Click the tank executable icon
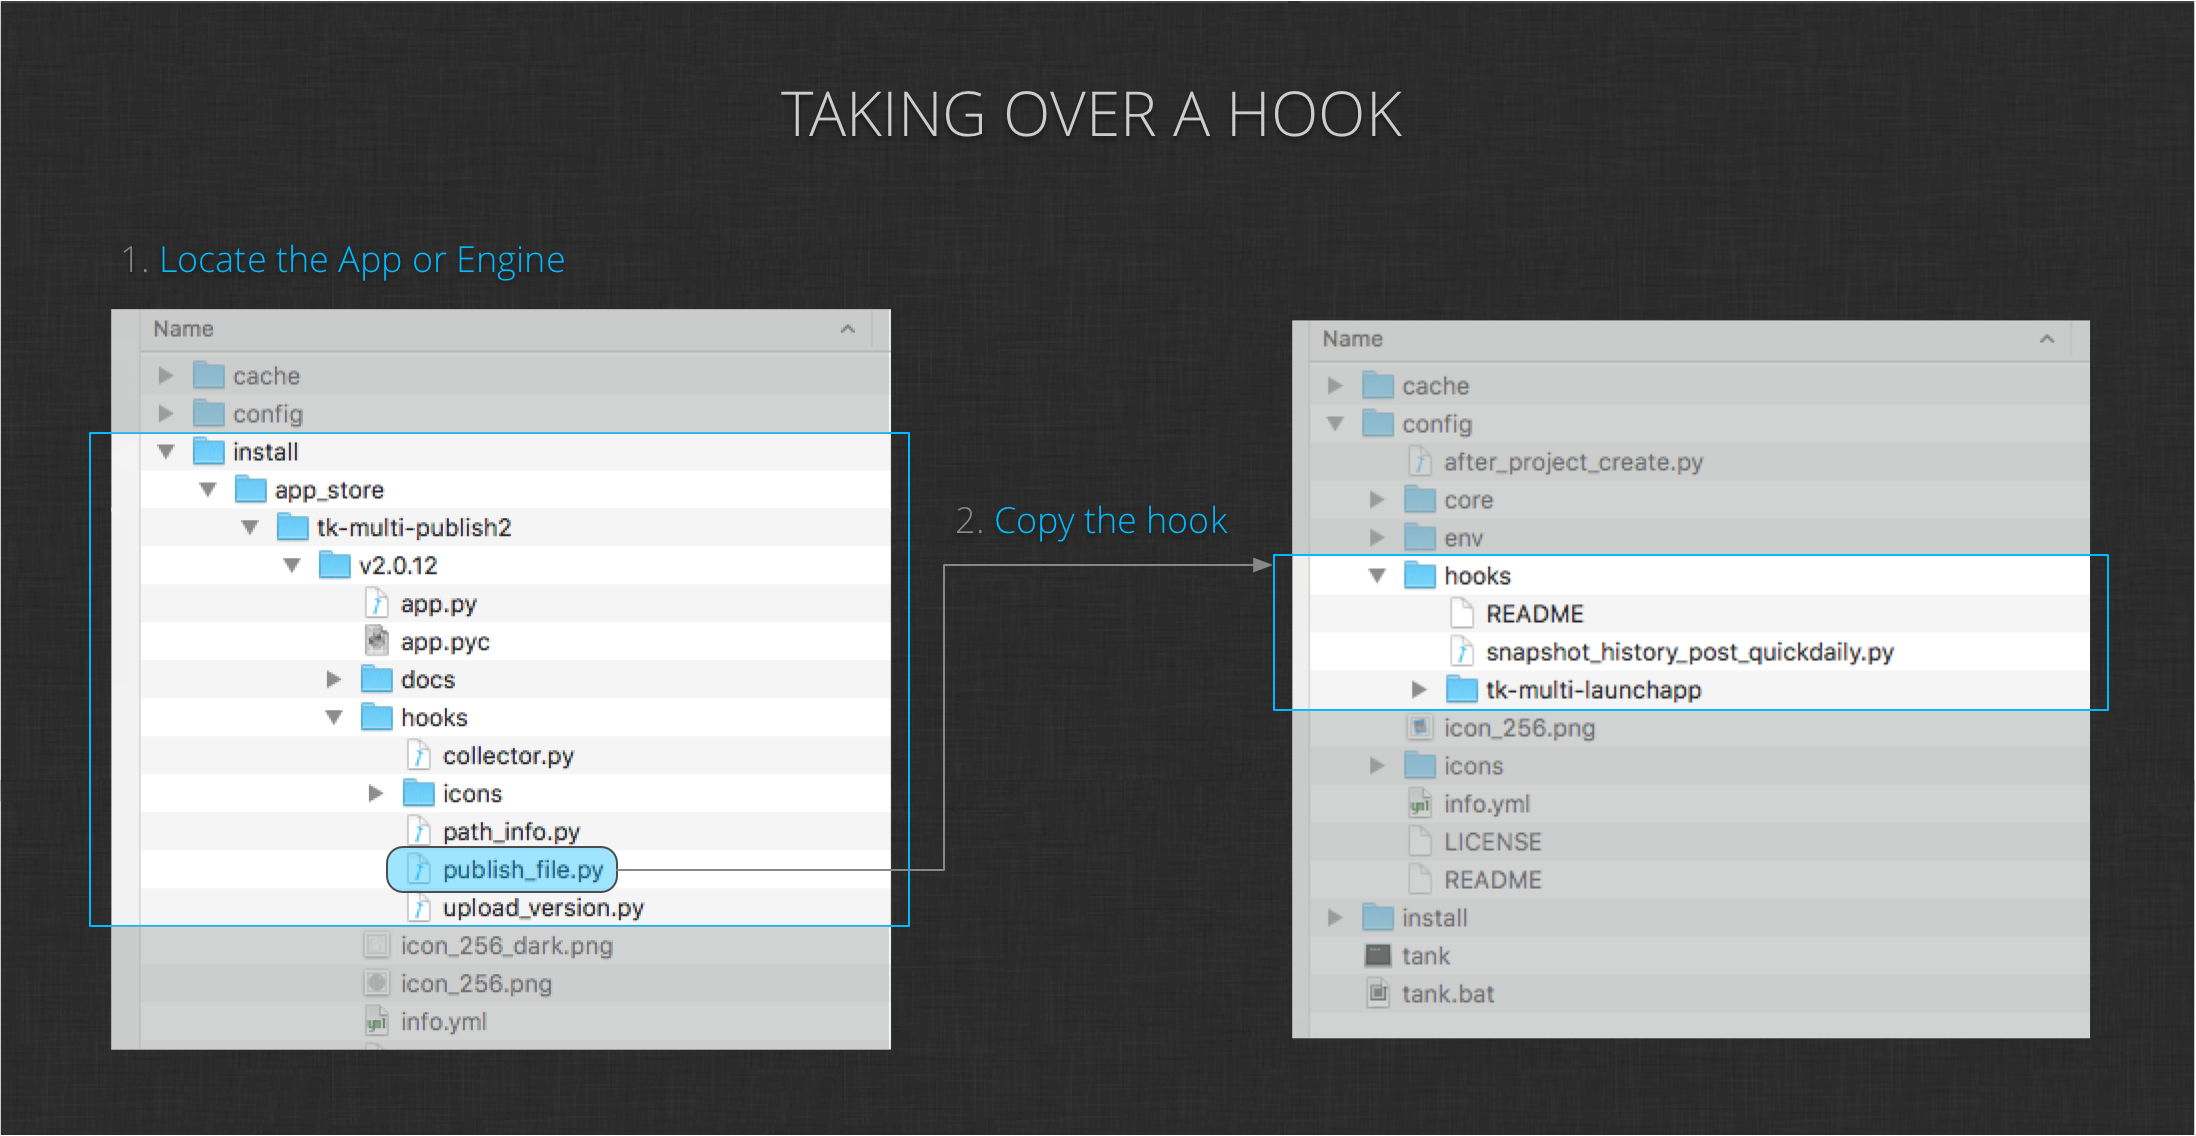The image size is (2196, 1136). click(x=1378, y=956)
